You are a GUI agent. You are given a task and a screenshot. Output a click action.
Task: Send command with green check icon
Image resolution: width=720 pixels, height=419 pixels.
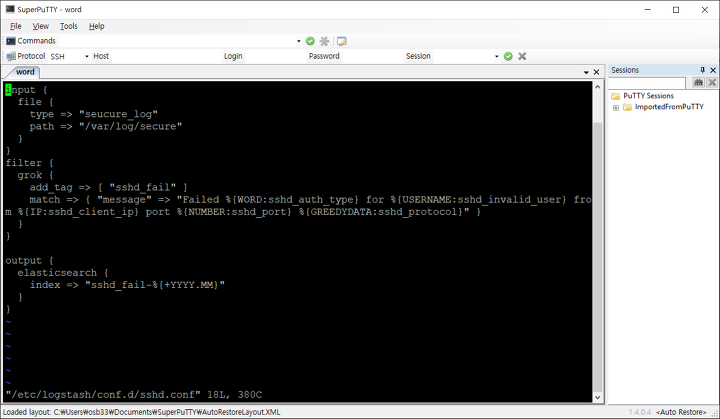(x=310, y=41)
